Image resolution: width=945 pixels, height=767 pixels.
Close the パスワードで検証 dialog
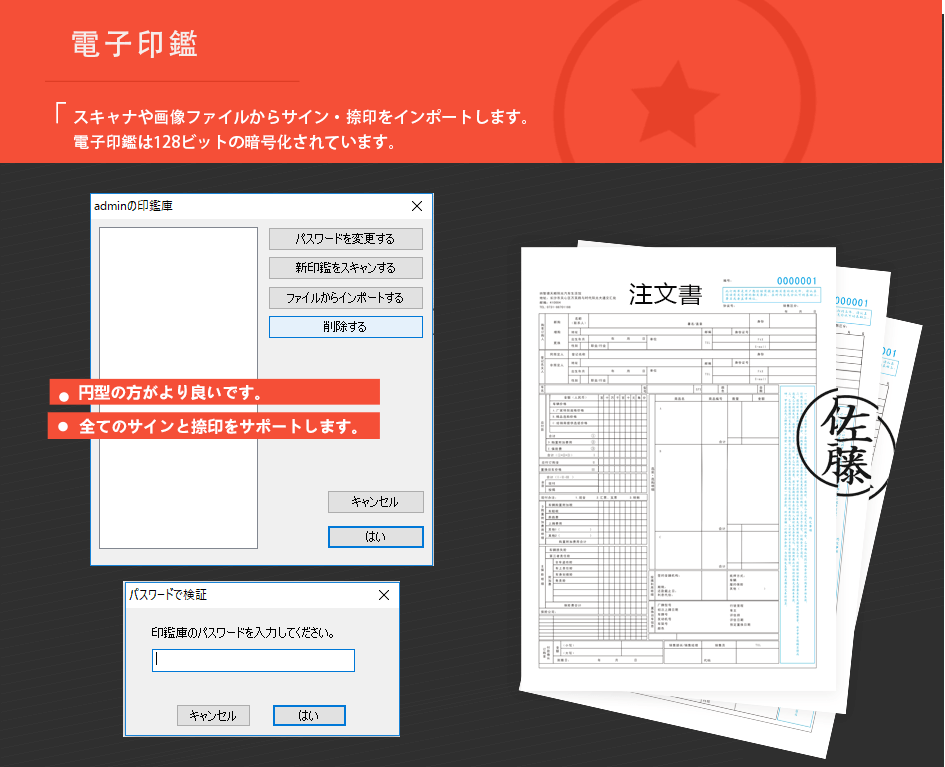pyautogui.click(x=384, y=595)
